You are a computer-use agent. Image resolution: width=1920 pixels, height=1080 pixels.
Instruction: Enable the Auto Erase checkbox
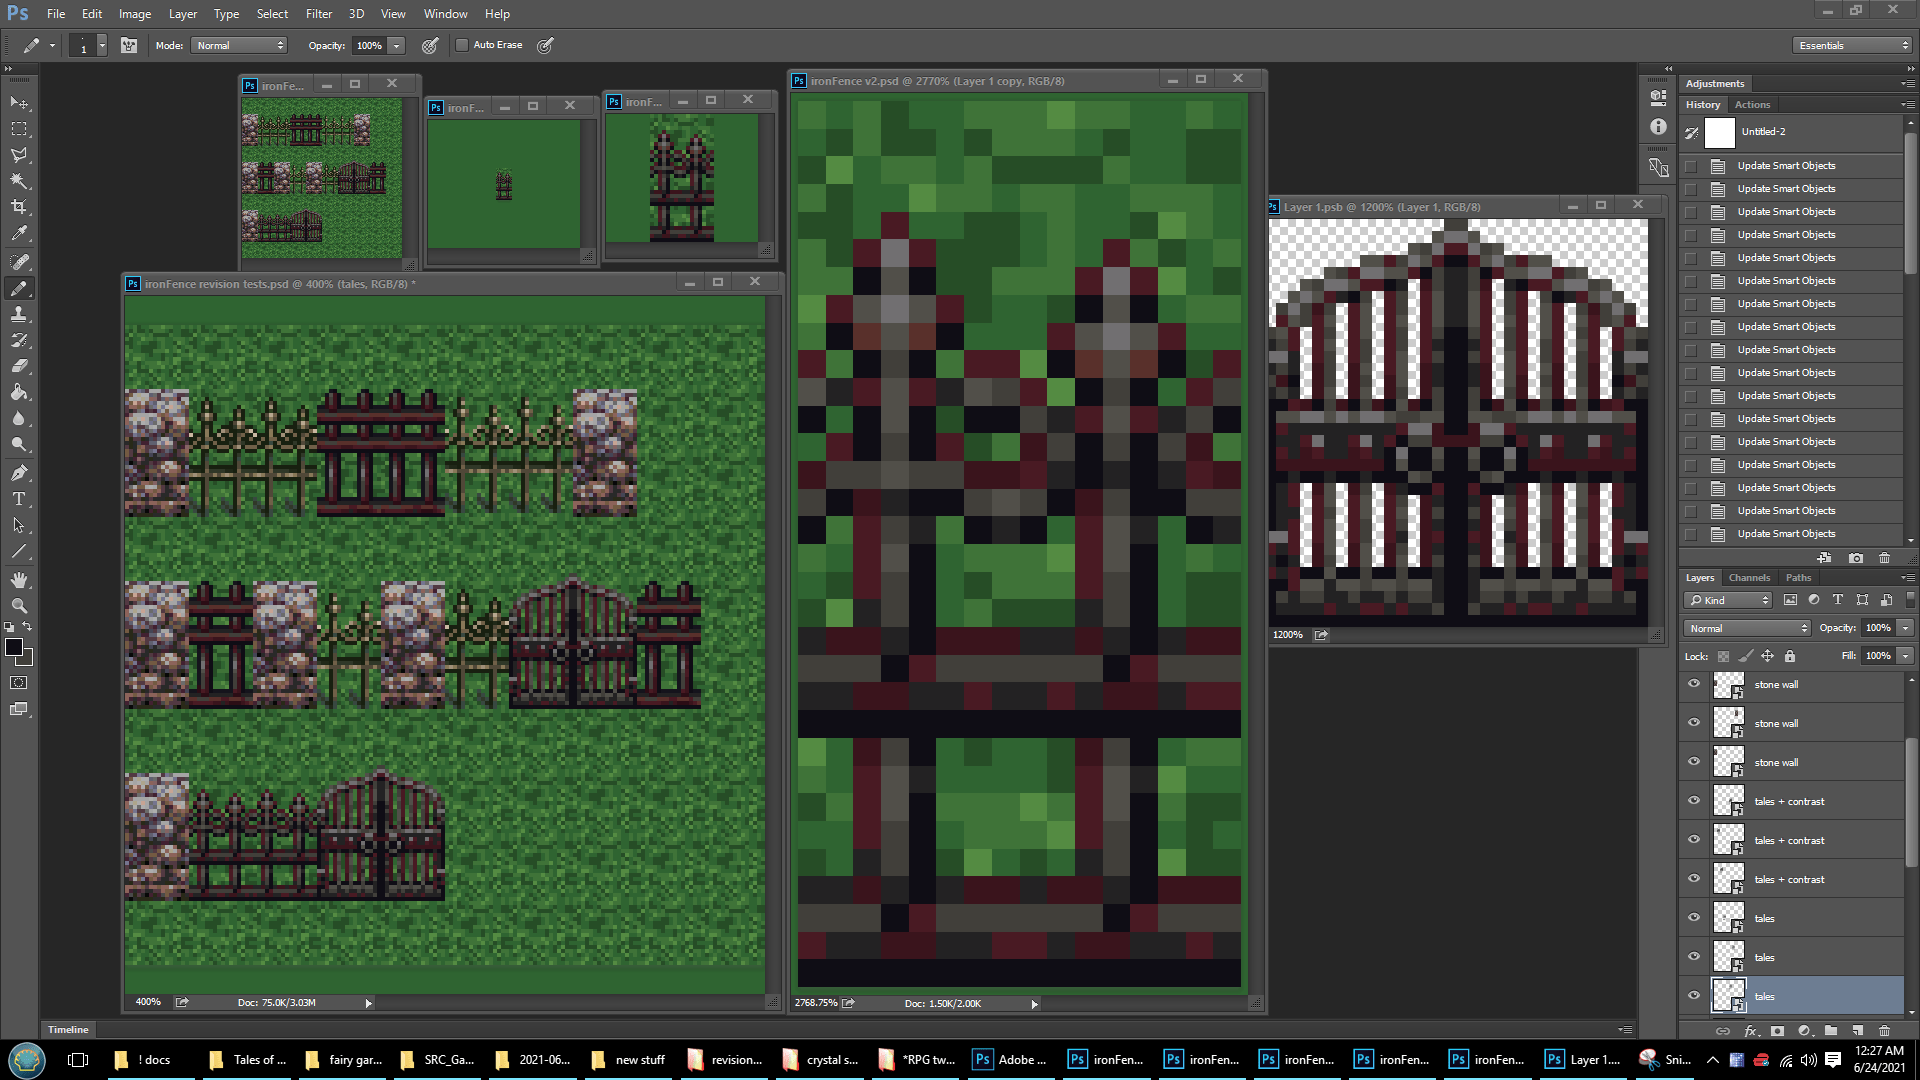point(462,45)
